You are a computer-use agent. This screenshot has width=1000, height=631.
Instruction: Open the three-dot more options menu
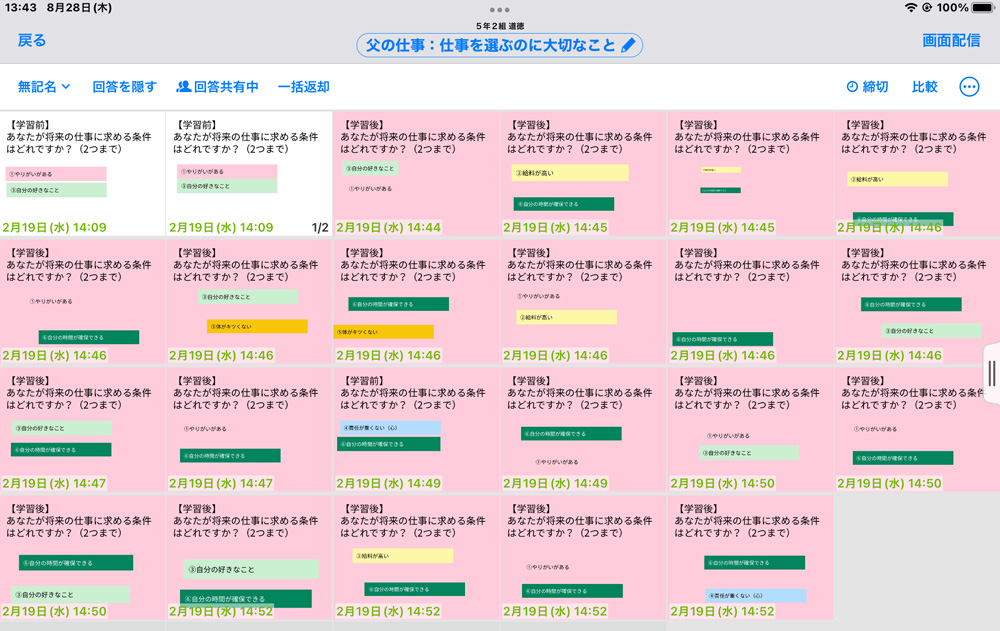click(x=969, y=87)
